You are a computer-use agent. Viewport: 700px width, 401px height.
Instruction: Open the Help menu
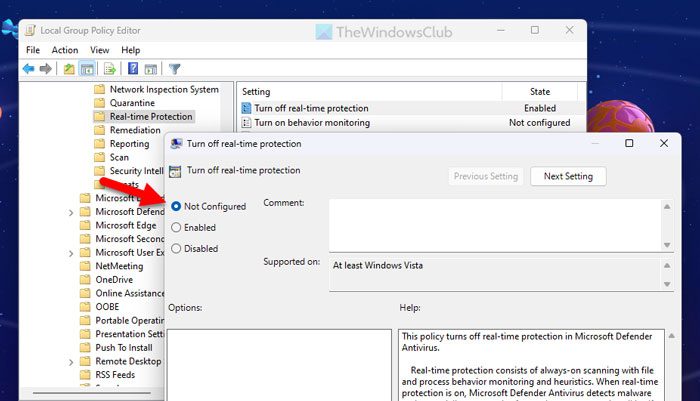(x=130, y=50)
